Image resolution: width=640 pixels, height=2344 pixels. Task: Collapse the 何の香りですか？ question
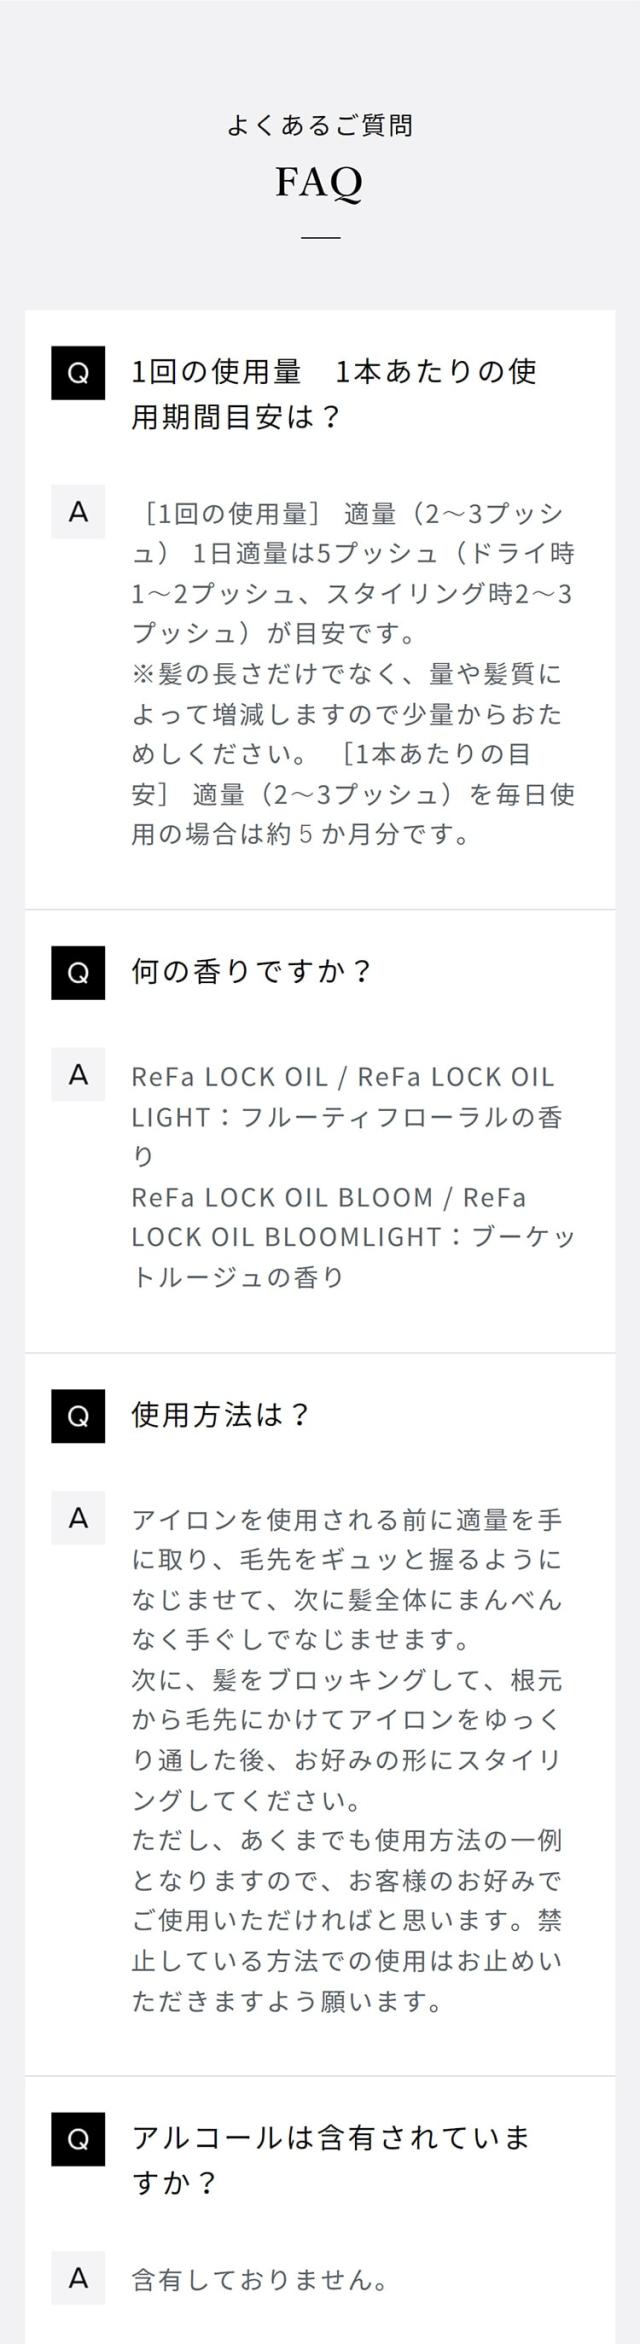point(251,971)
